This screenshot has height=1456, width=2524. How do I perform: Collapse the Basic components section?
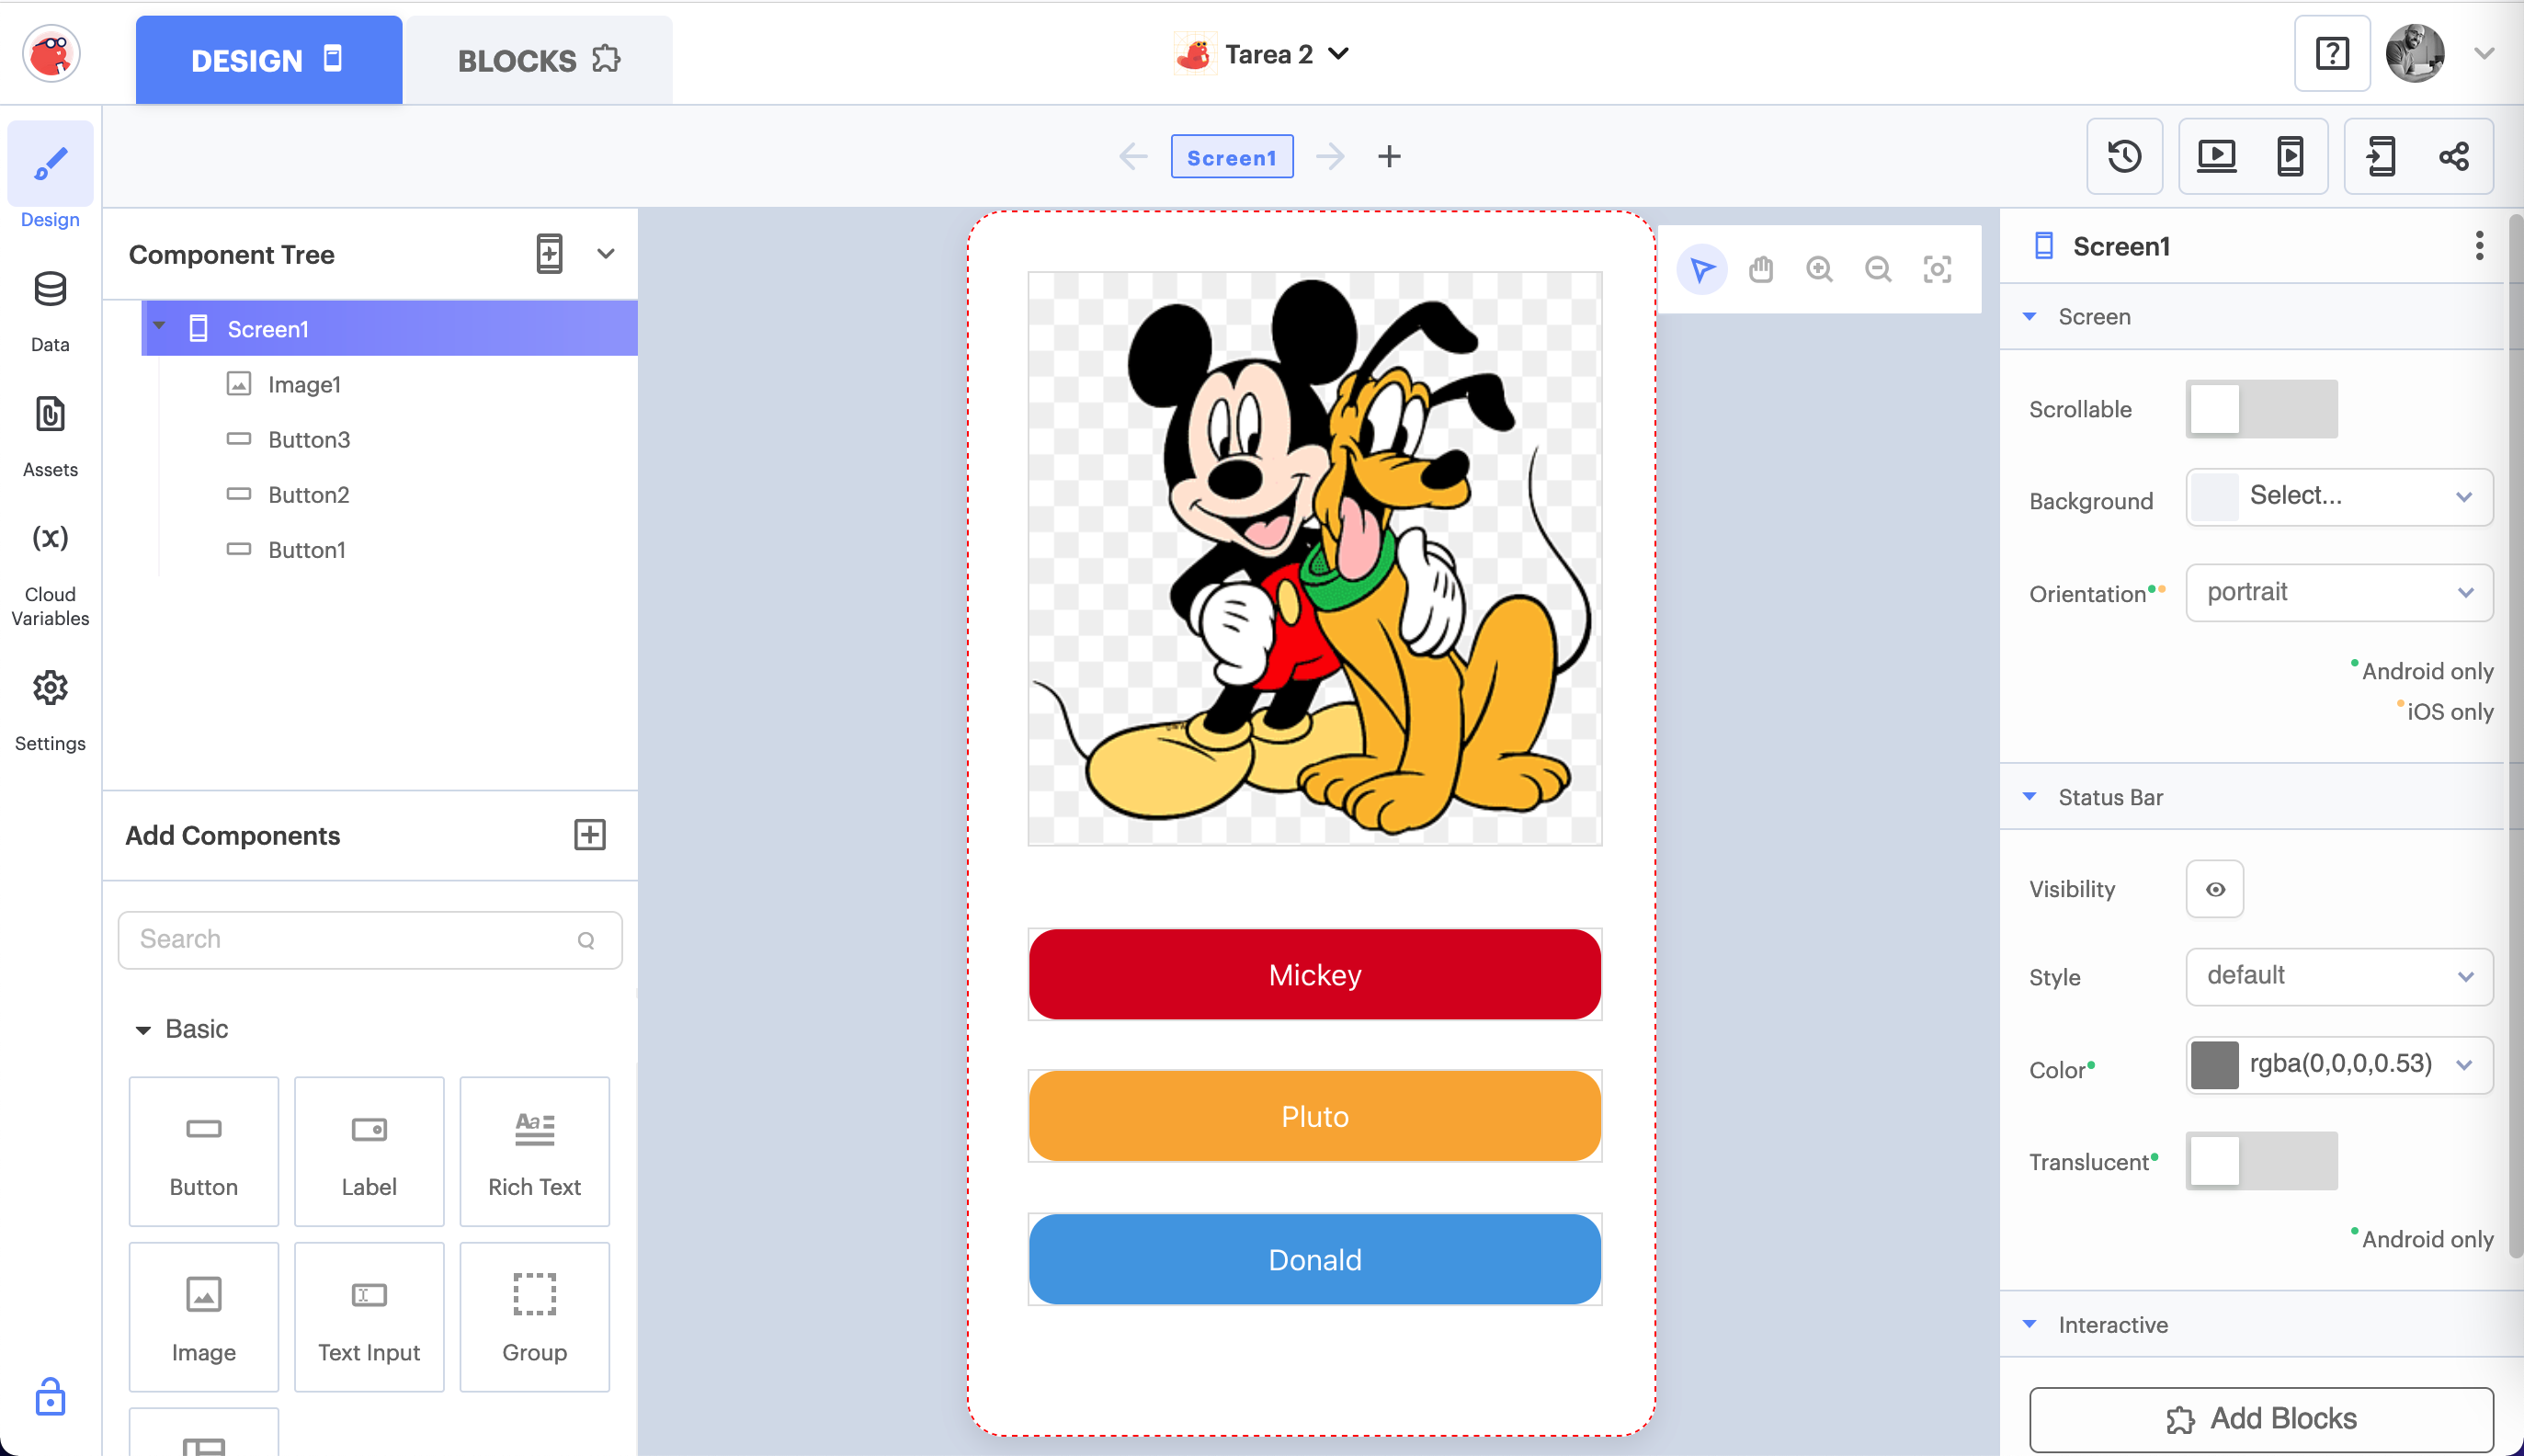coord(143,1030)
